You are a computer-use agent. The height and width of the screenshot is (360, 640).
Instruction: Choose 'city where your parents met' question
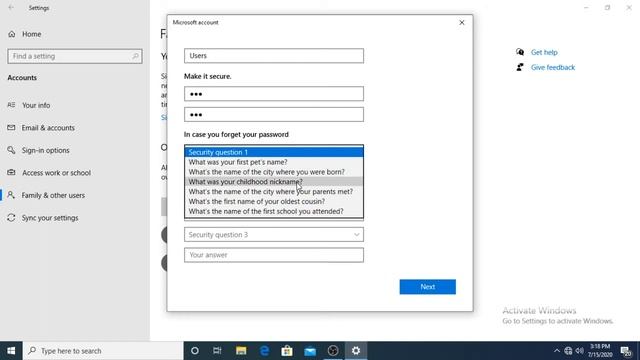pos(274,191)
